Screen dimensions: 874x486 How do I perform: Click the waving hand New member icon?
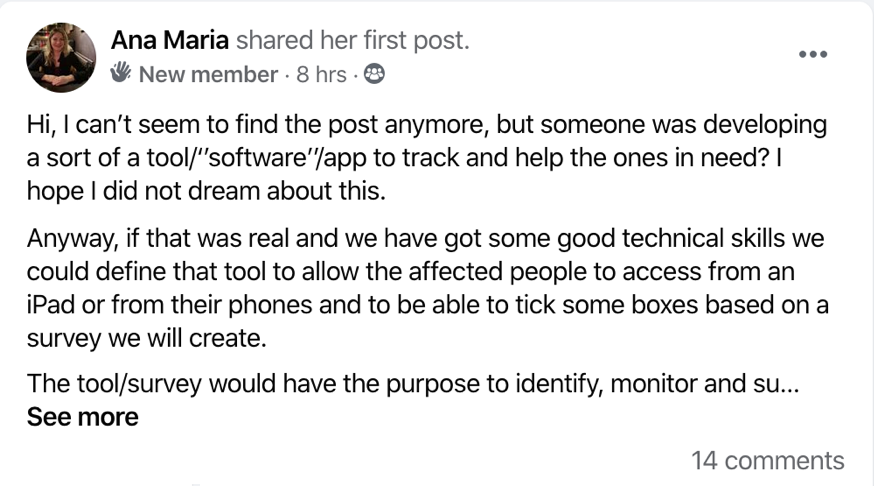tap(120, 72)
